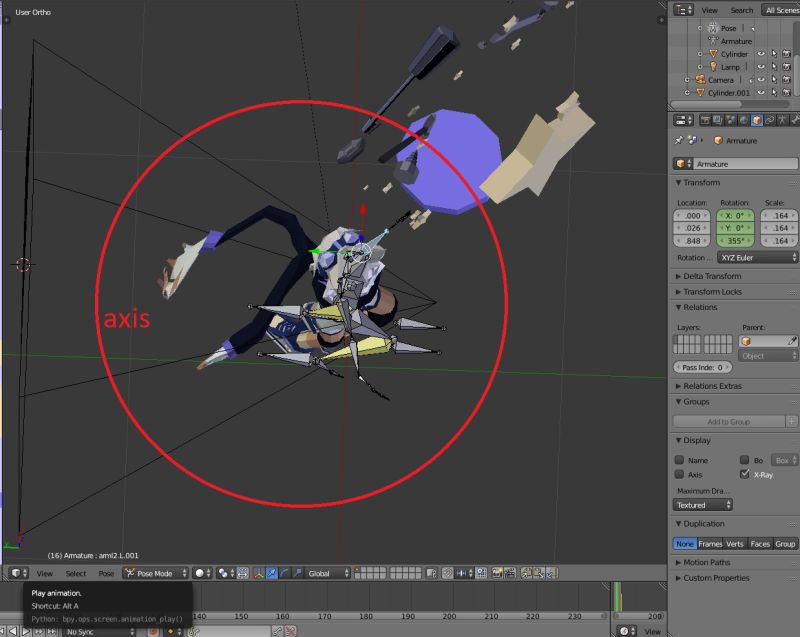Open the 3D view editor type selector
Screen dimensions: 800x637
tap(19, 573)
